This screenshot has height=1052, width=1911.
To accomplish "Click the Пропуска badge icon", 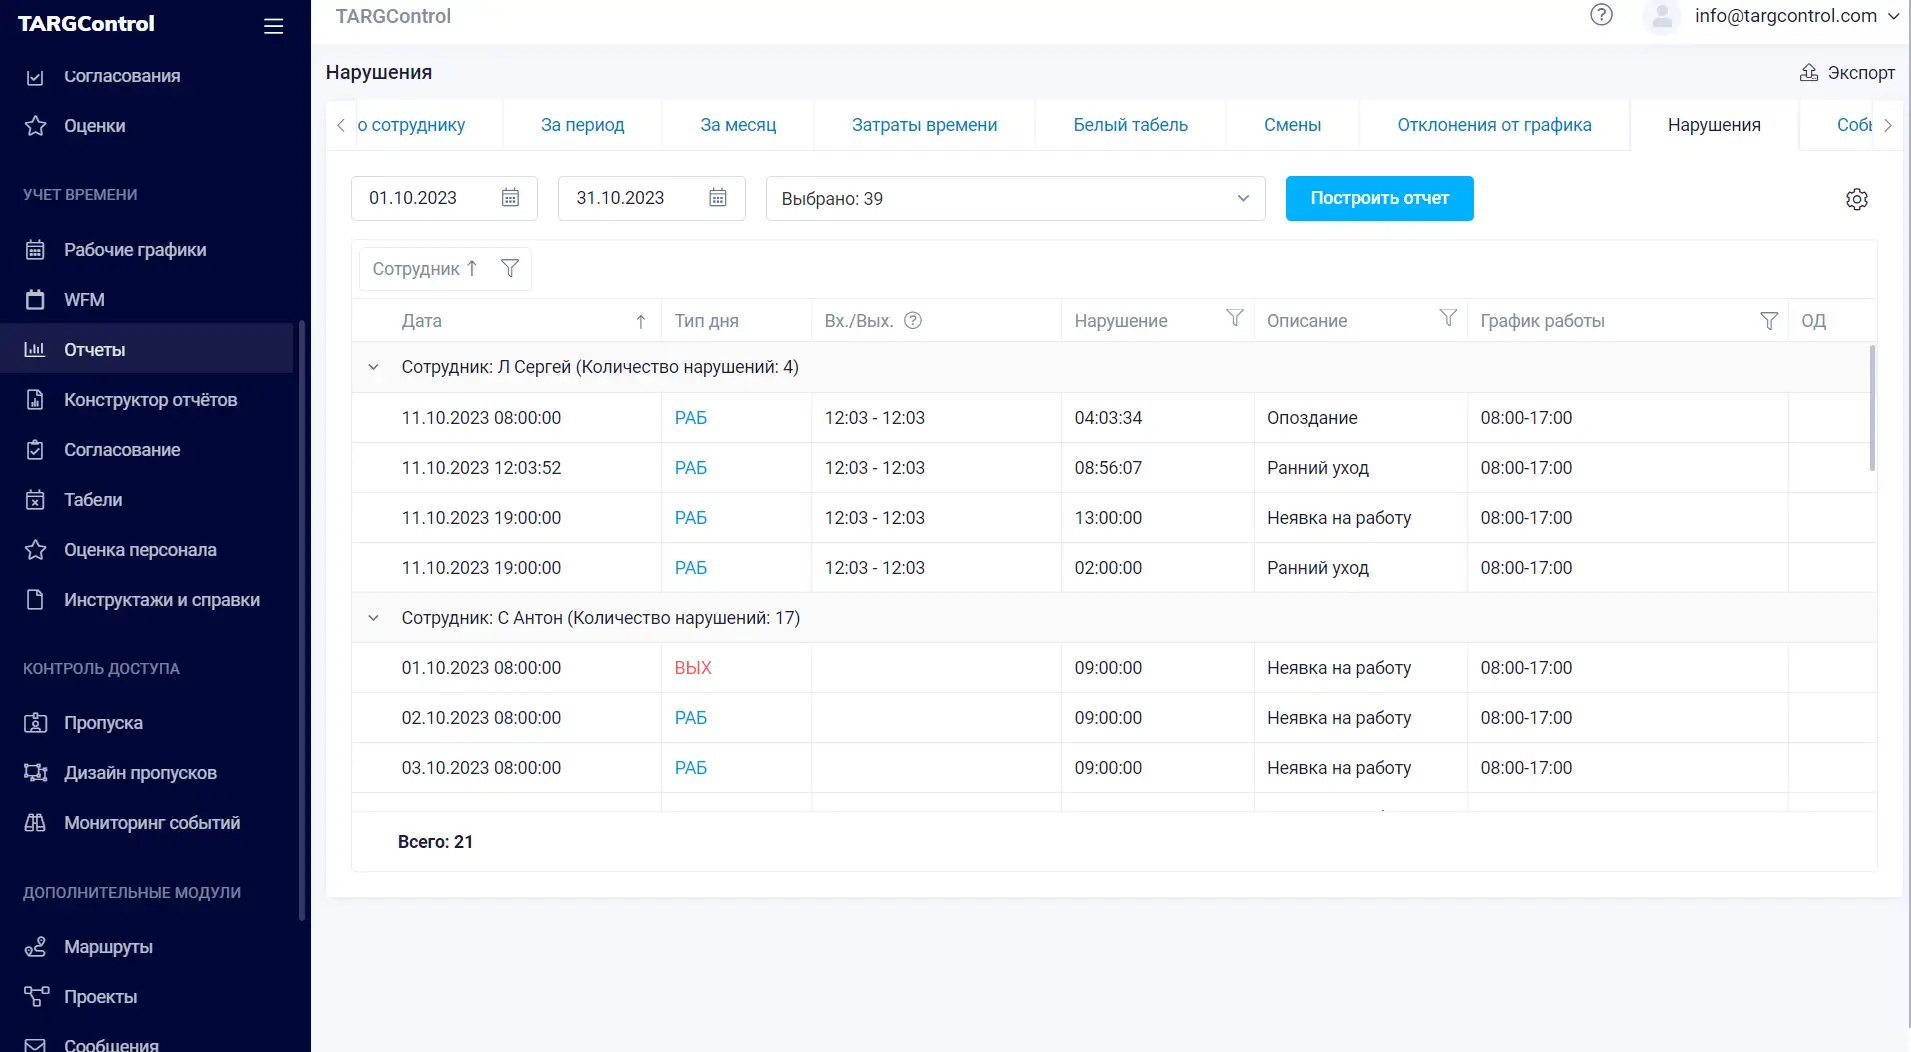I will tap(35, 723).
